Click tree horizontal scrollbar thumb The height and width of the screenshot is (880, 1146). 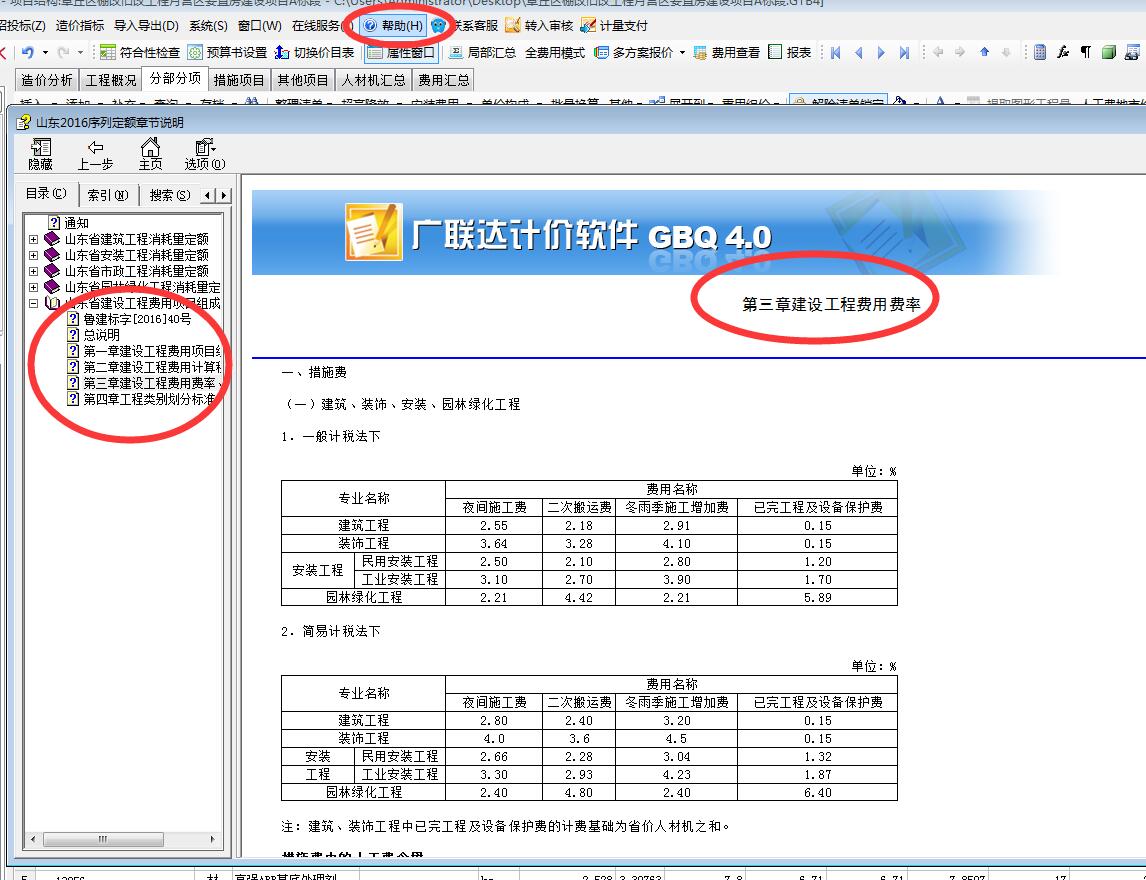click(x=103, y=839)
